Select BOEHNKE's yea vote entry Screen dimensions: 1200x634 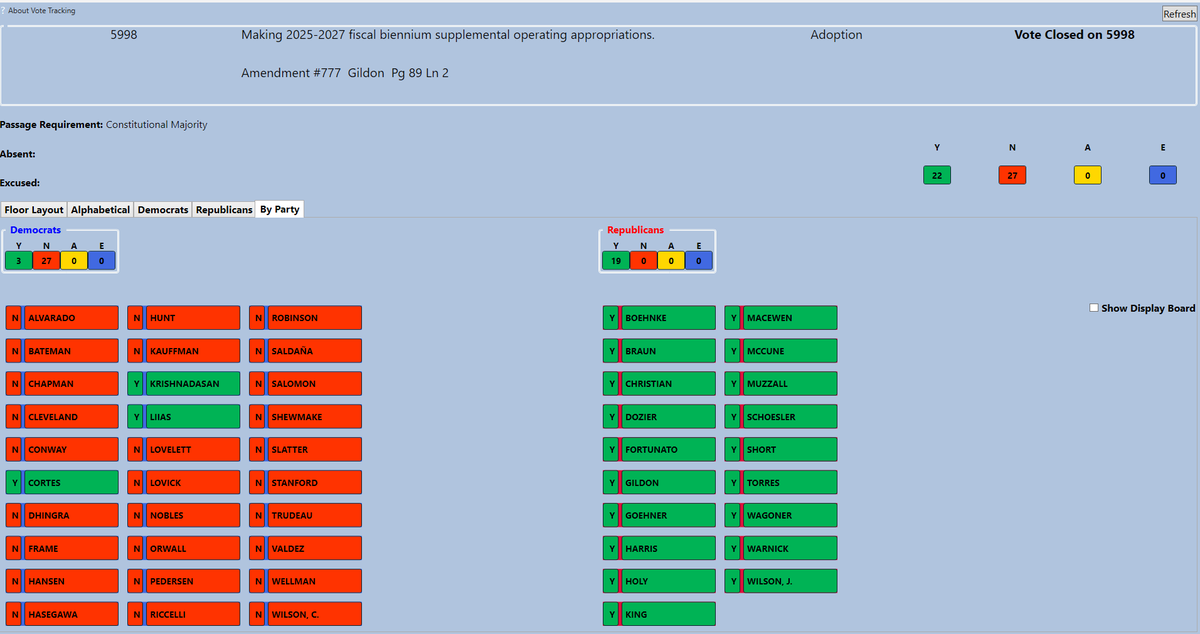pyautogui.click(x=660, y=318)
